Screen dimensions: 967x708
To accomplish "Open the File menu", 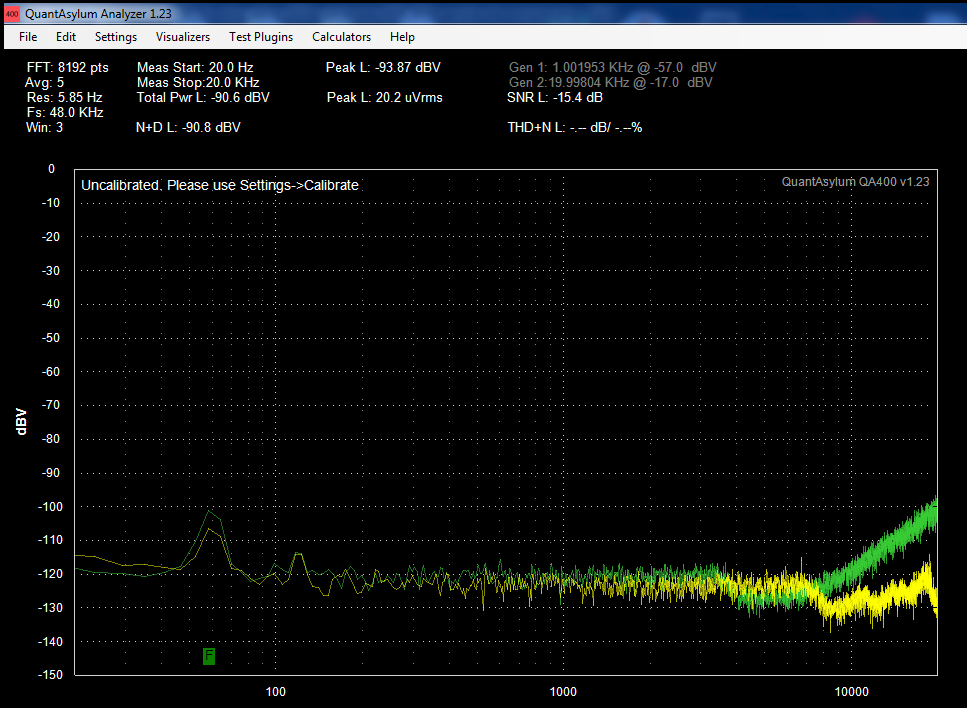I will click(28, 37).
